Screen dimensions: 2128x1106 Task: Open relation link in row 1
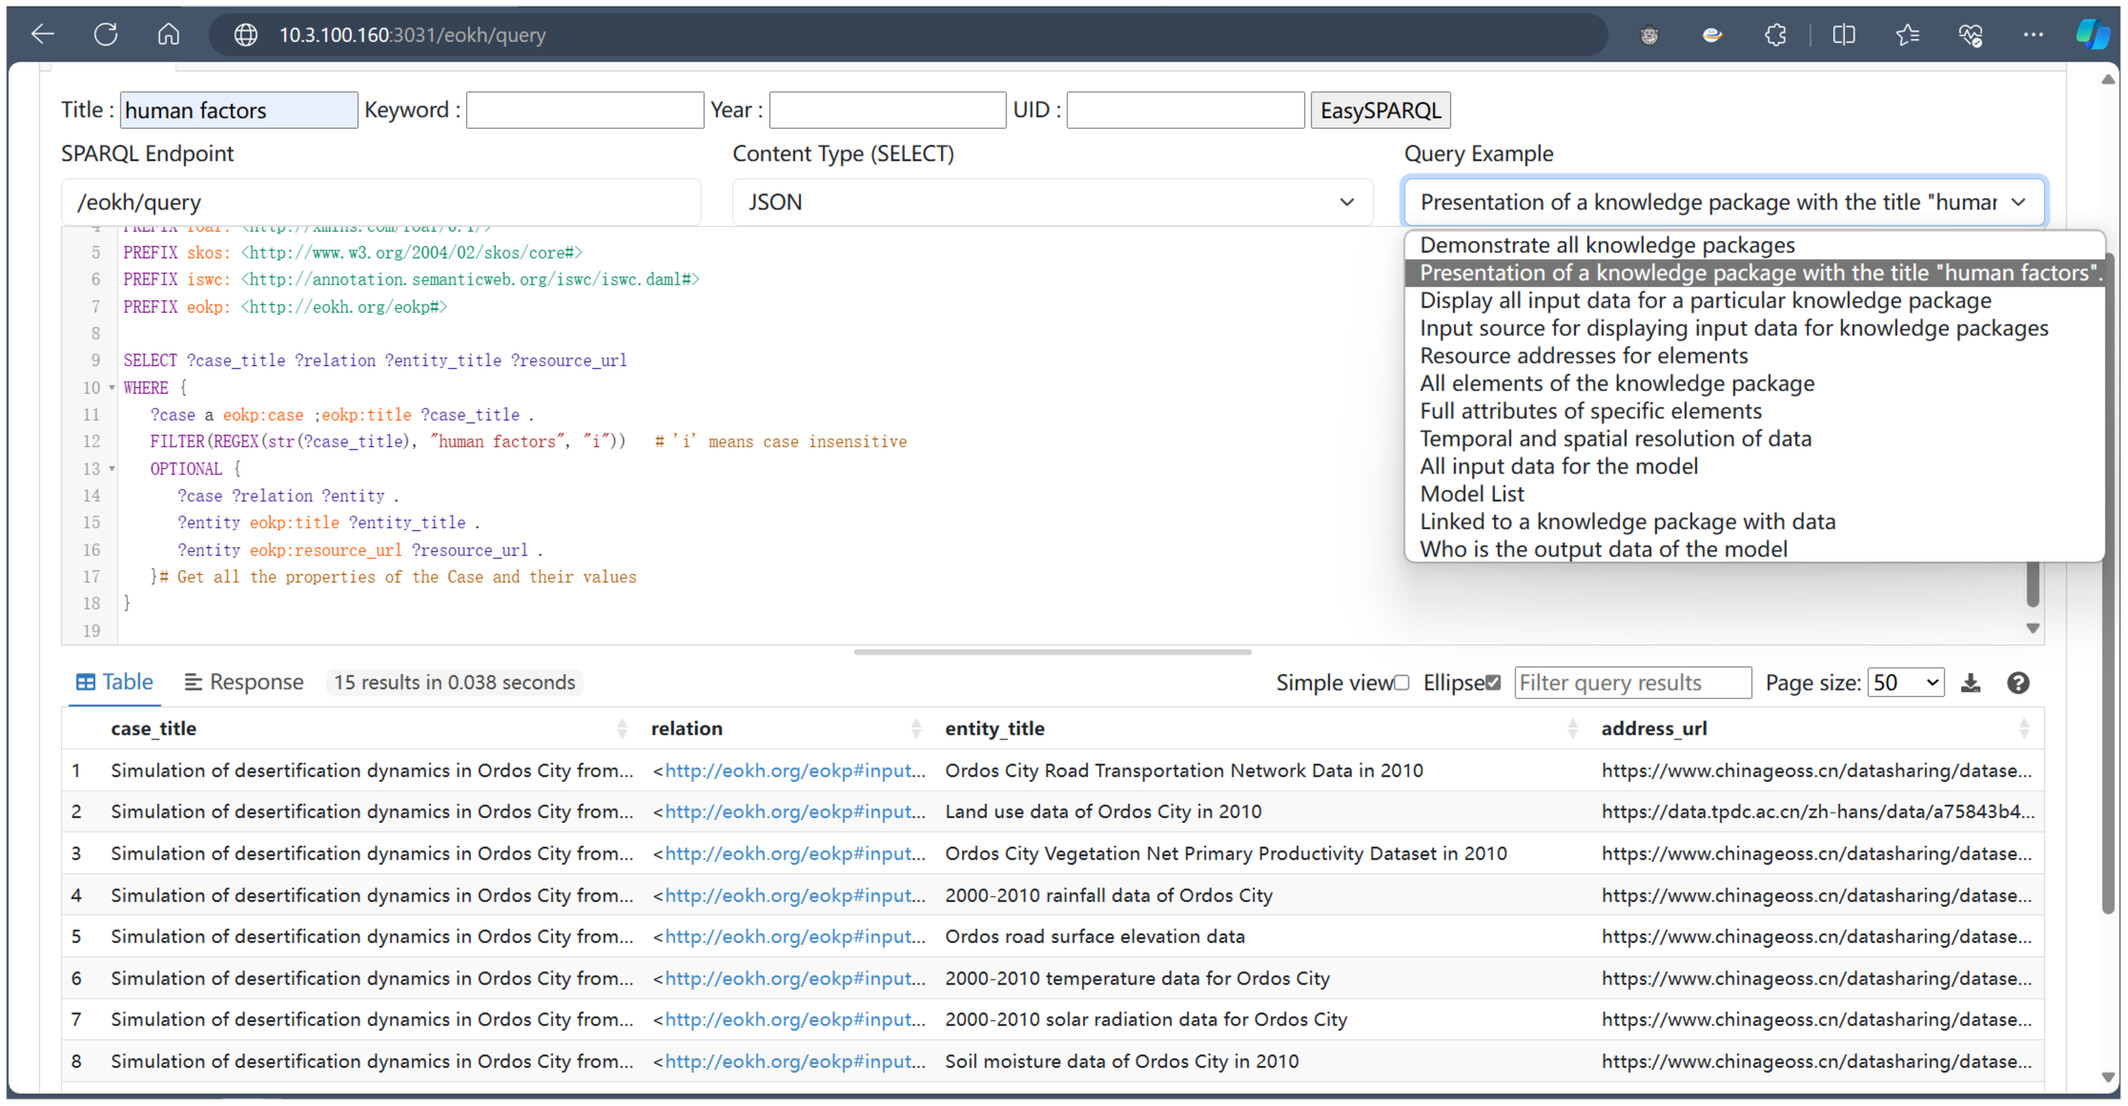(796, 771)
